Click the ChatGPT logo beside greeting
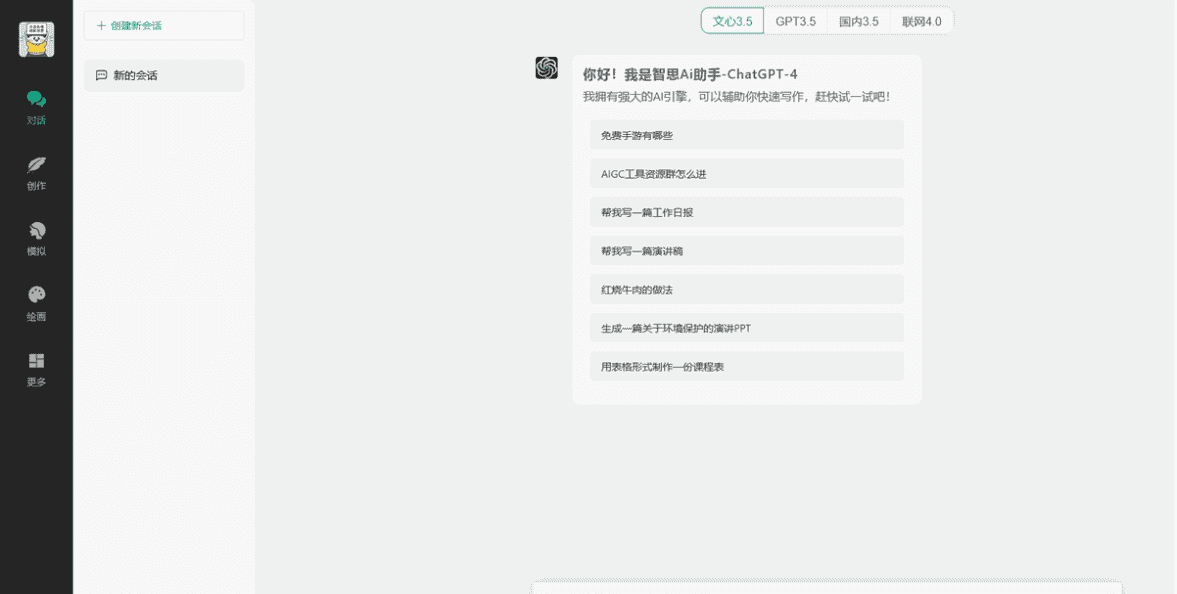1177x594 pixels. point(546,68)
